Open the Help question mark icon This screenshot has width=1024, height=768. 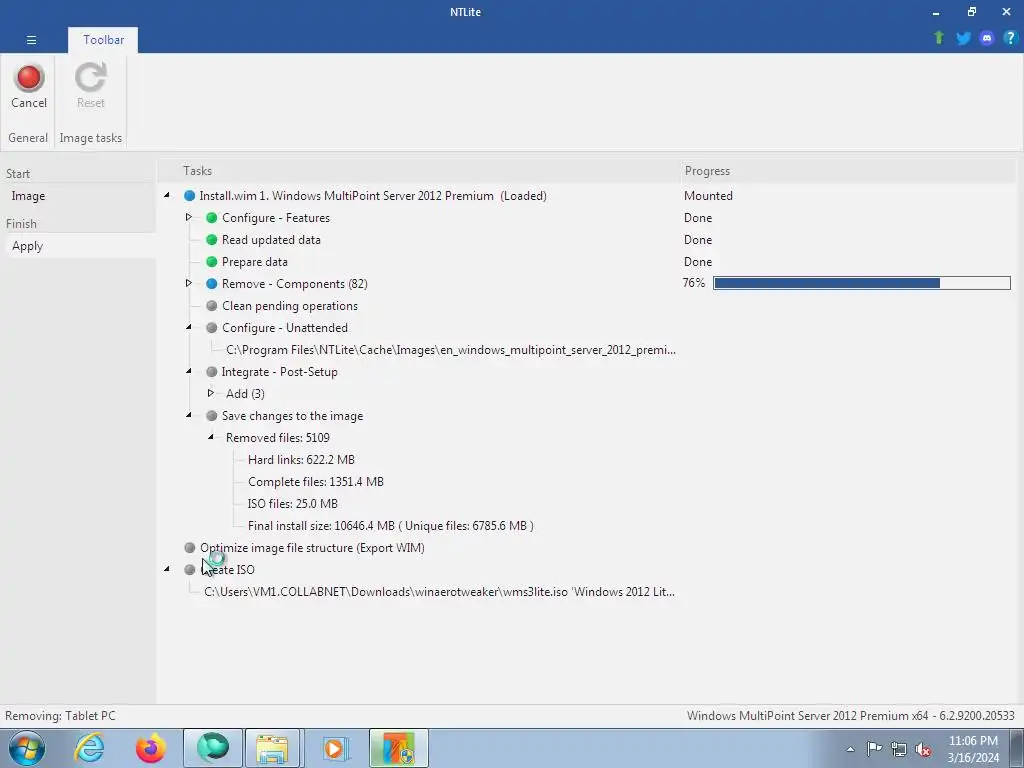pyautogui.click(x=1010, y=38)
